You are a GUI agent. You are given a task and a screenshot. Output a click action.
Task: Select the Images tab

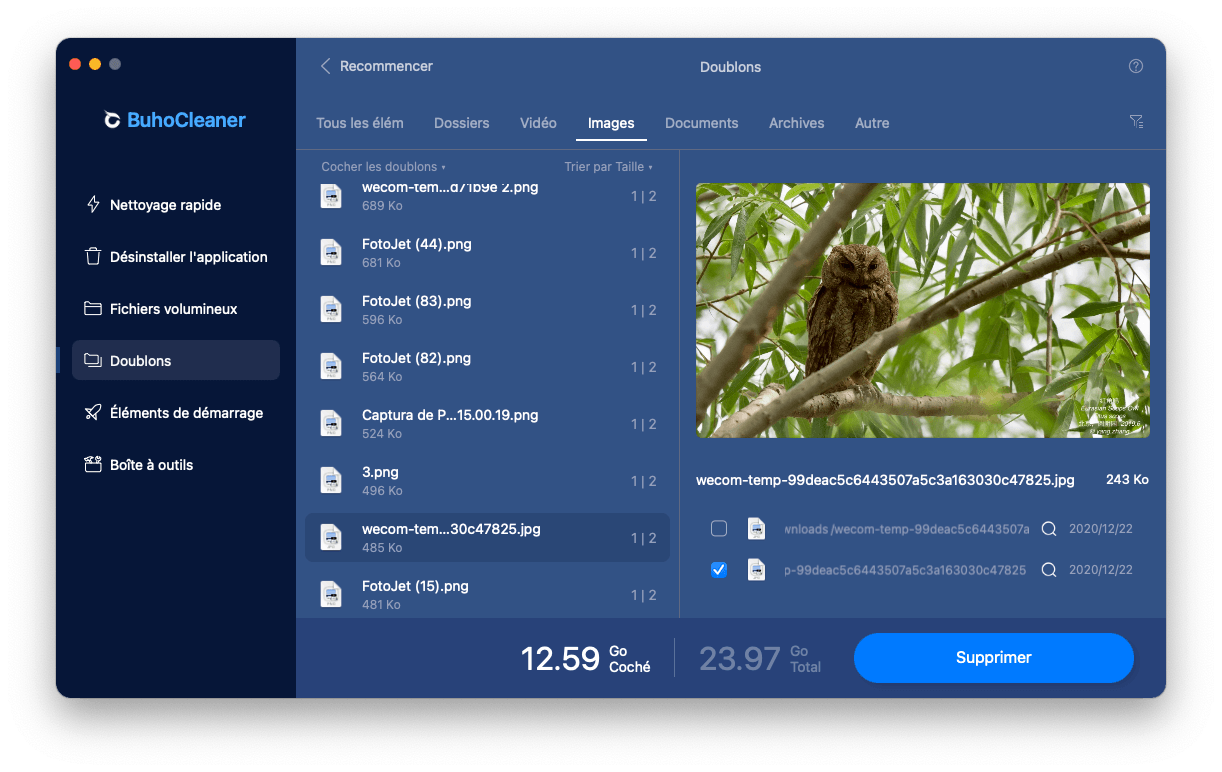(x=611, y=123)
